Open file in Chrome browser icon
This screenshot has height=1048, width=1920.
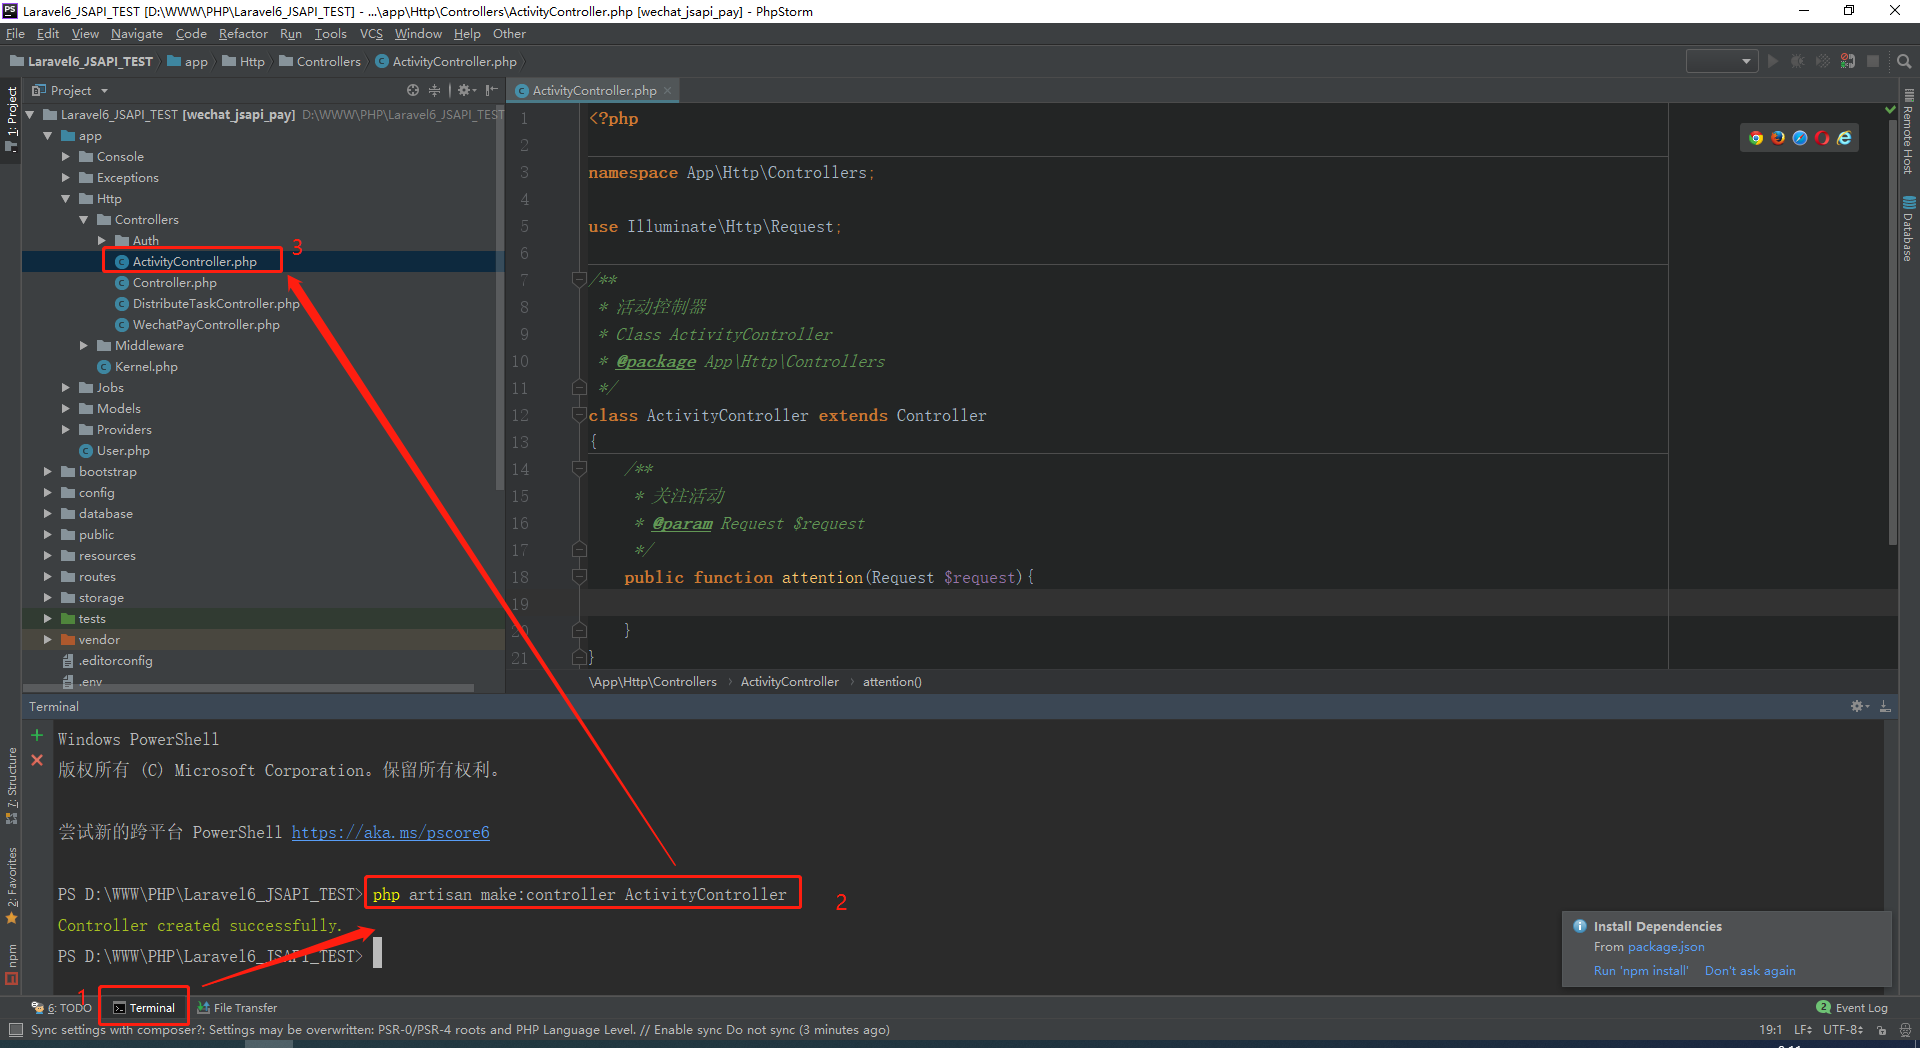pyautogui.click(x=1756, y=138)
